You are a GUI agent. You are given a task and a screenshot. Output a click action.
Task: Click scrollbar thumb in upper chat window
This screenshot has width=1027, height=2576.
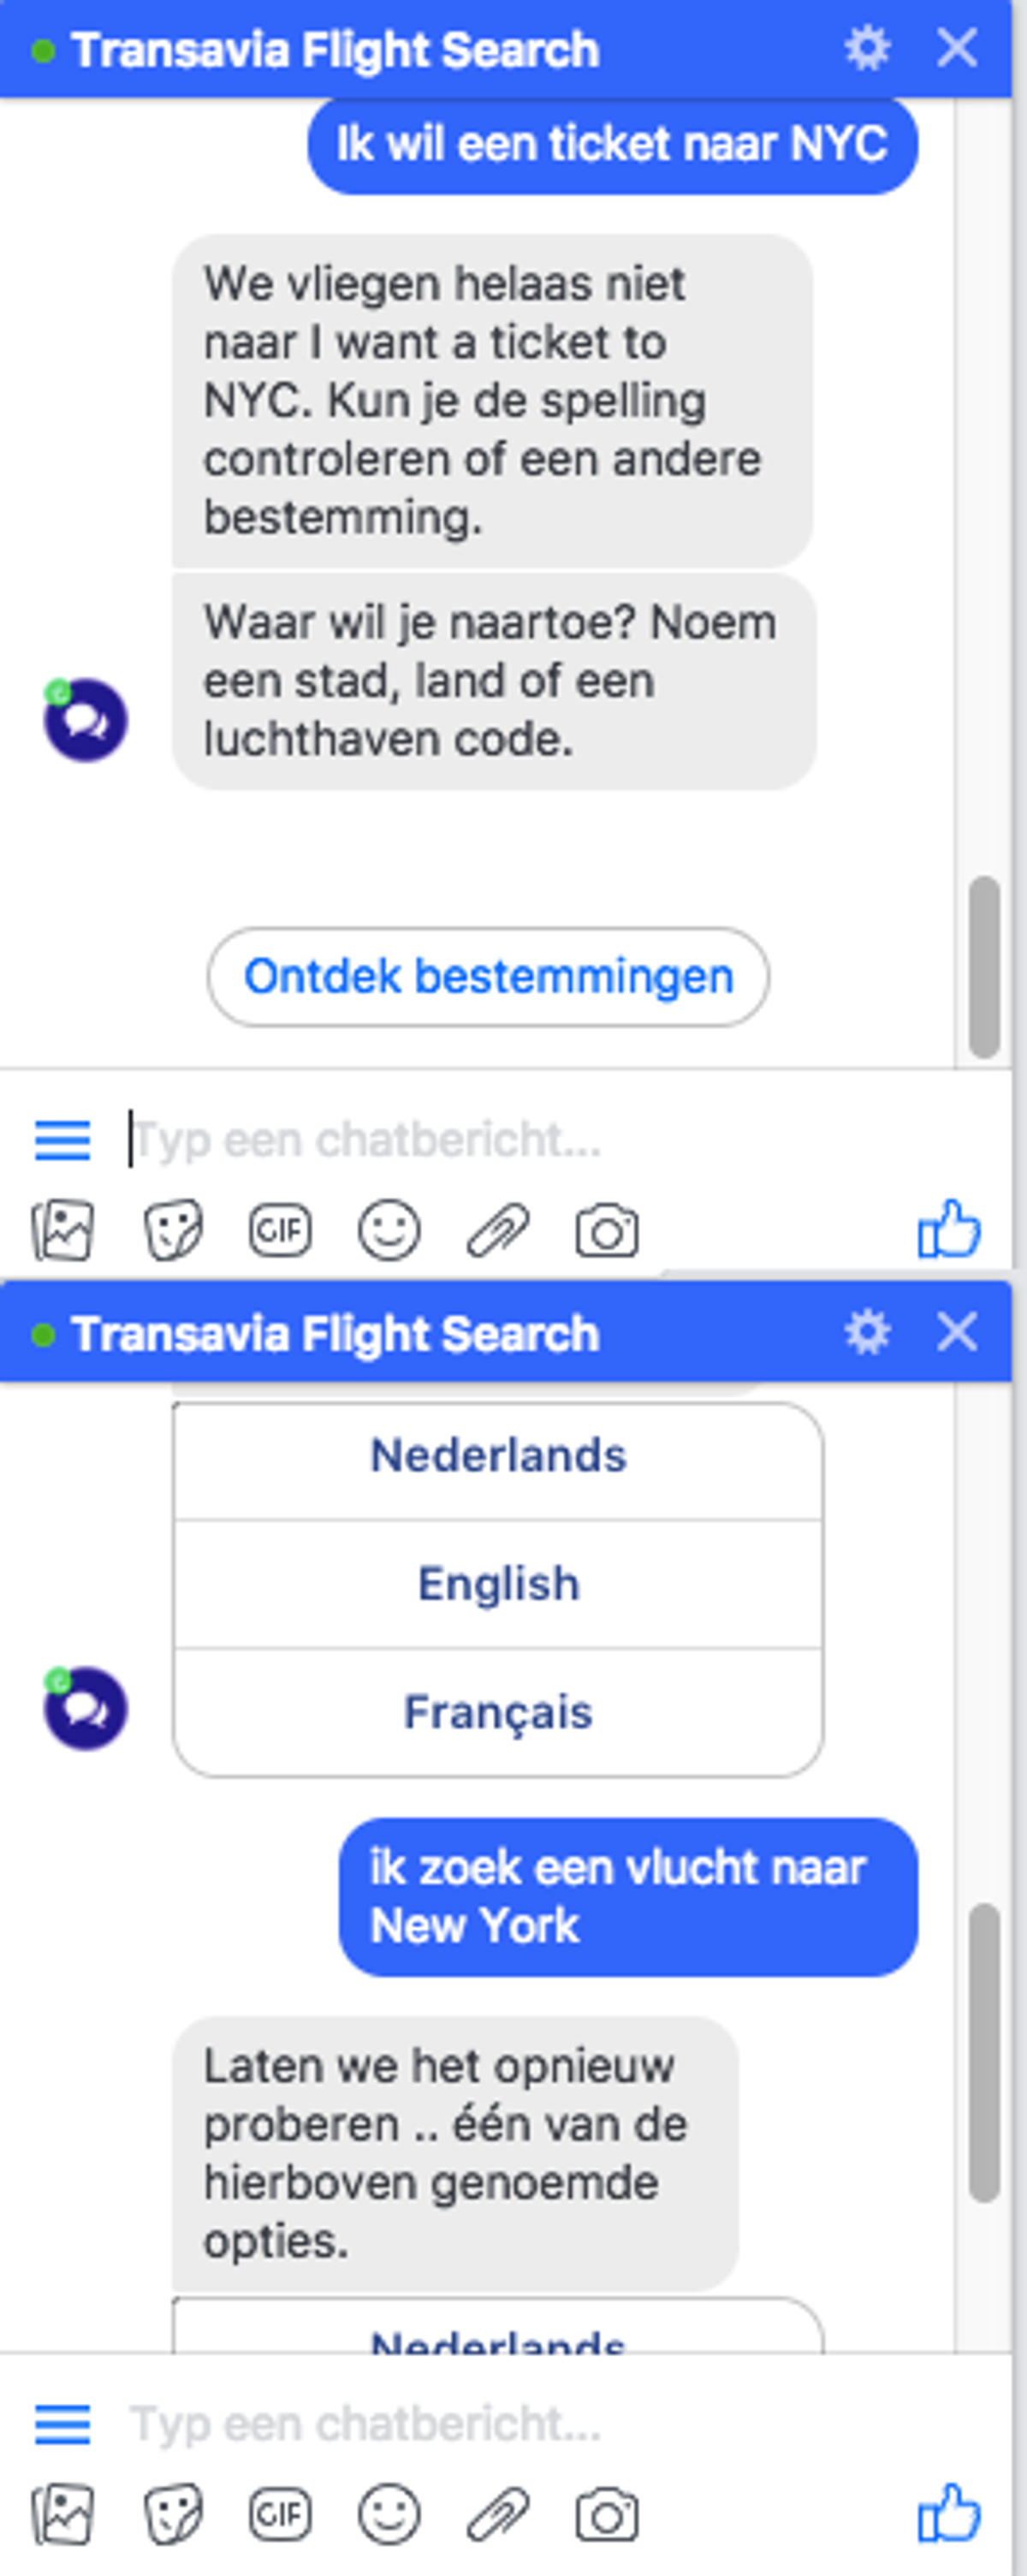click(985, 967)
